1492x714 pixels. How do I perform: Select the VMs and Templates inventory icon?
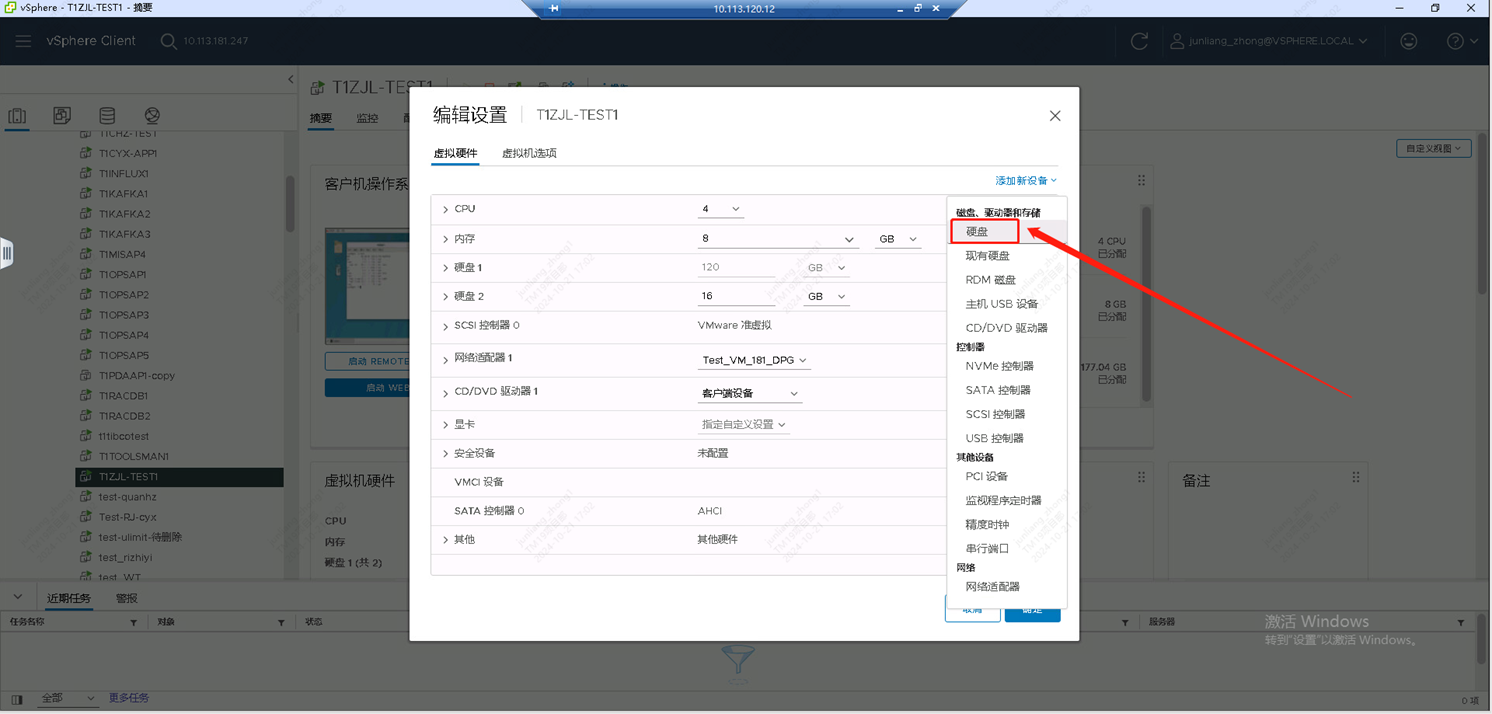click(x=62, y=116)
